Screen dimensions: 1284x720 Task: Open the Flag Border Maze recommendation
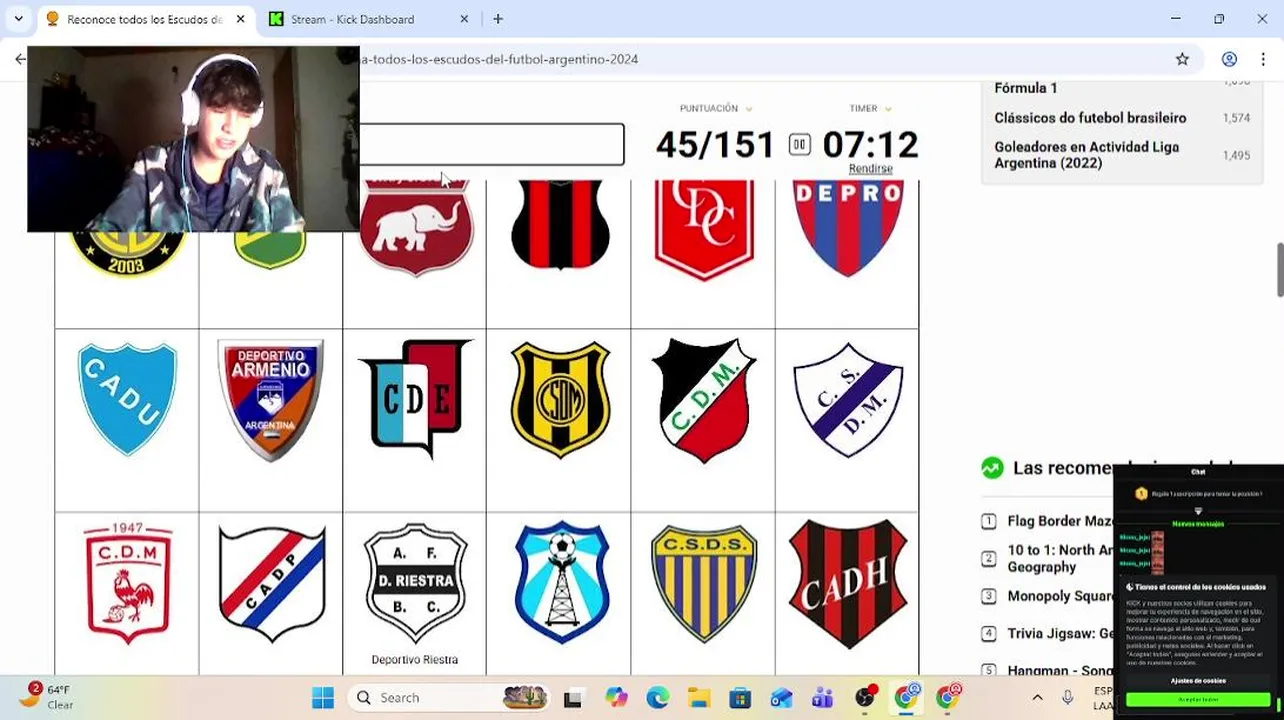point(1060,521)
